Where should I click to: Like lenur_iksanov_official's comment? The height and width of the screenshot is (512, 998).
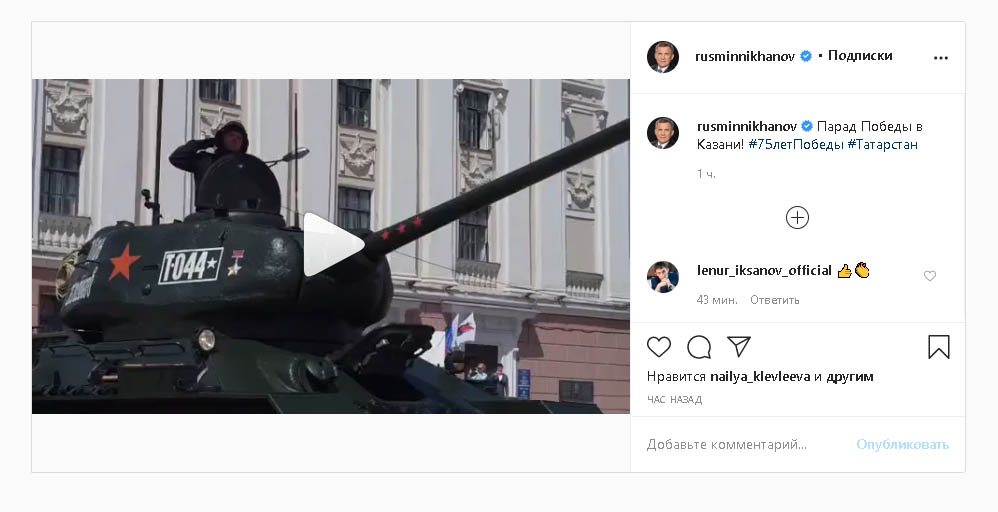click(x=930, y=276)
